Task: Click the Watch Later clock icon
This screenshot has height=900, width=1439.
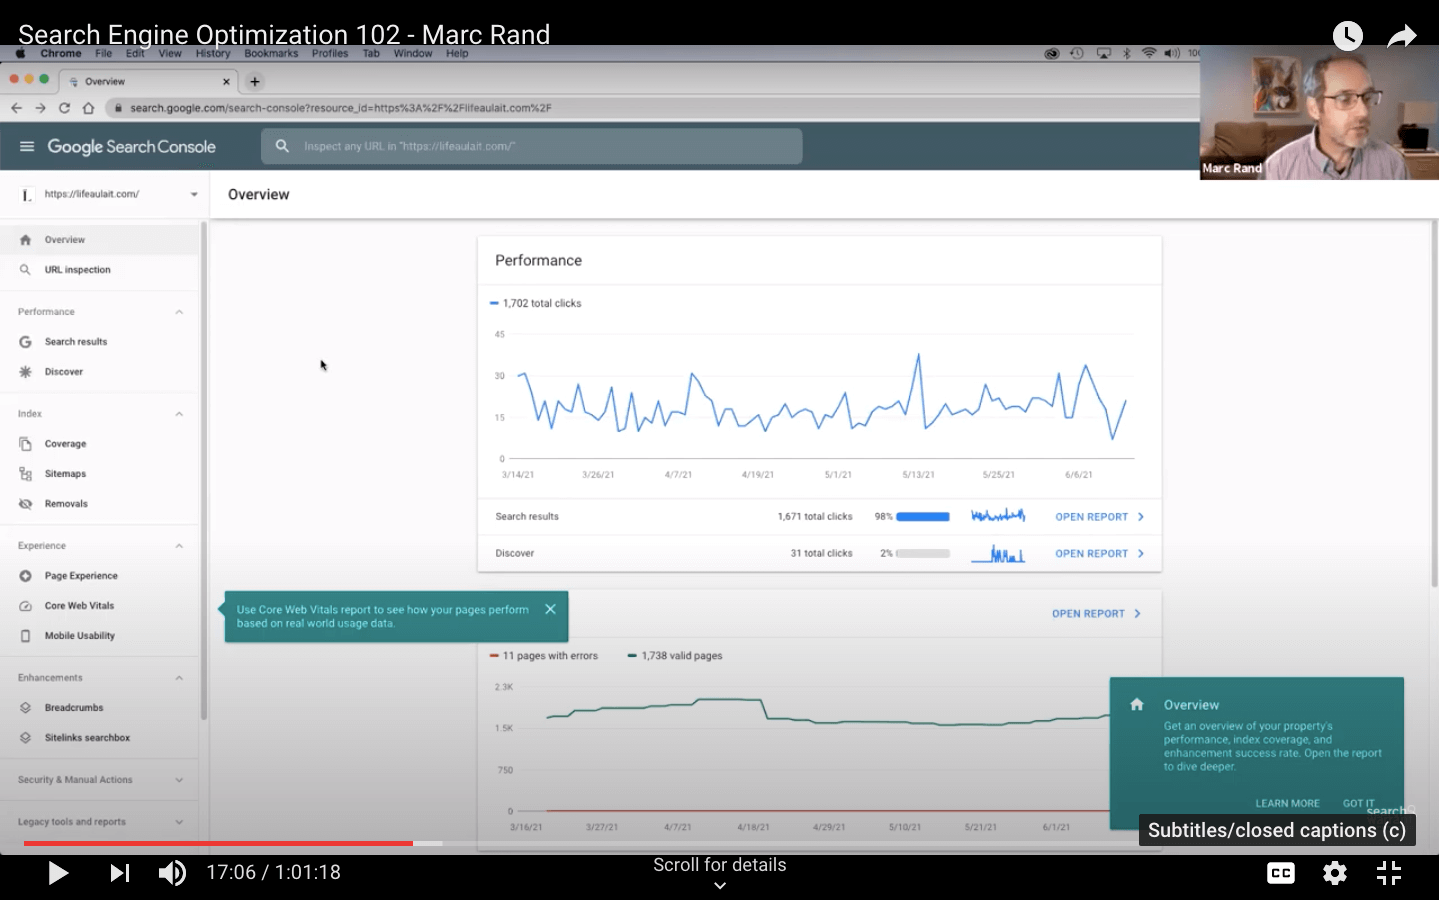Action: (1347, 37)
